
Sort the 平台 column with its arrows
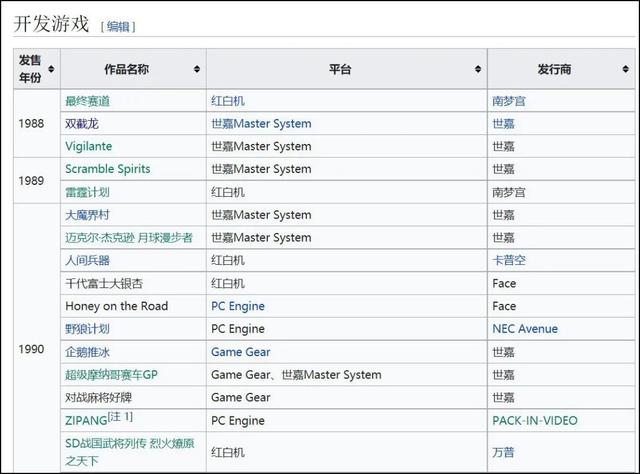pyautogui.click(x=478, y=69)
